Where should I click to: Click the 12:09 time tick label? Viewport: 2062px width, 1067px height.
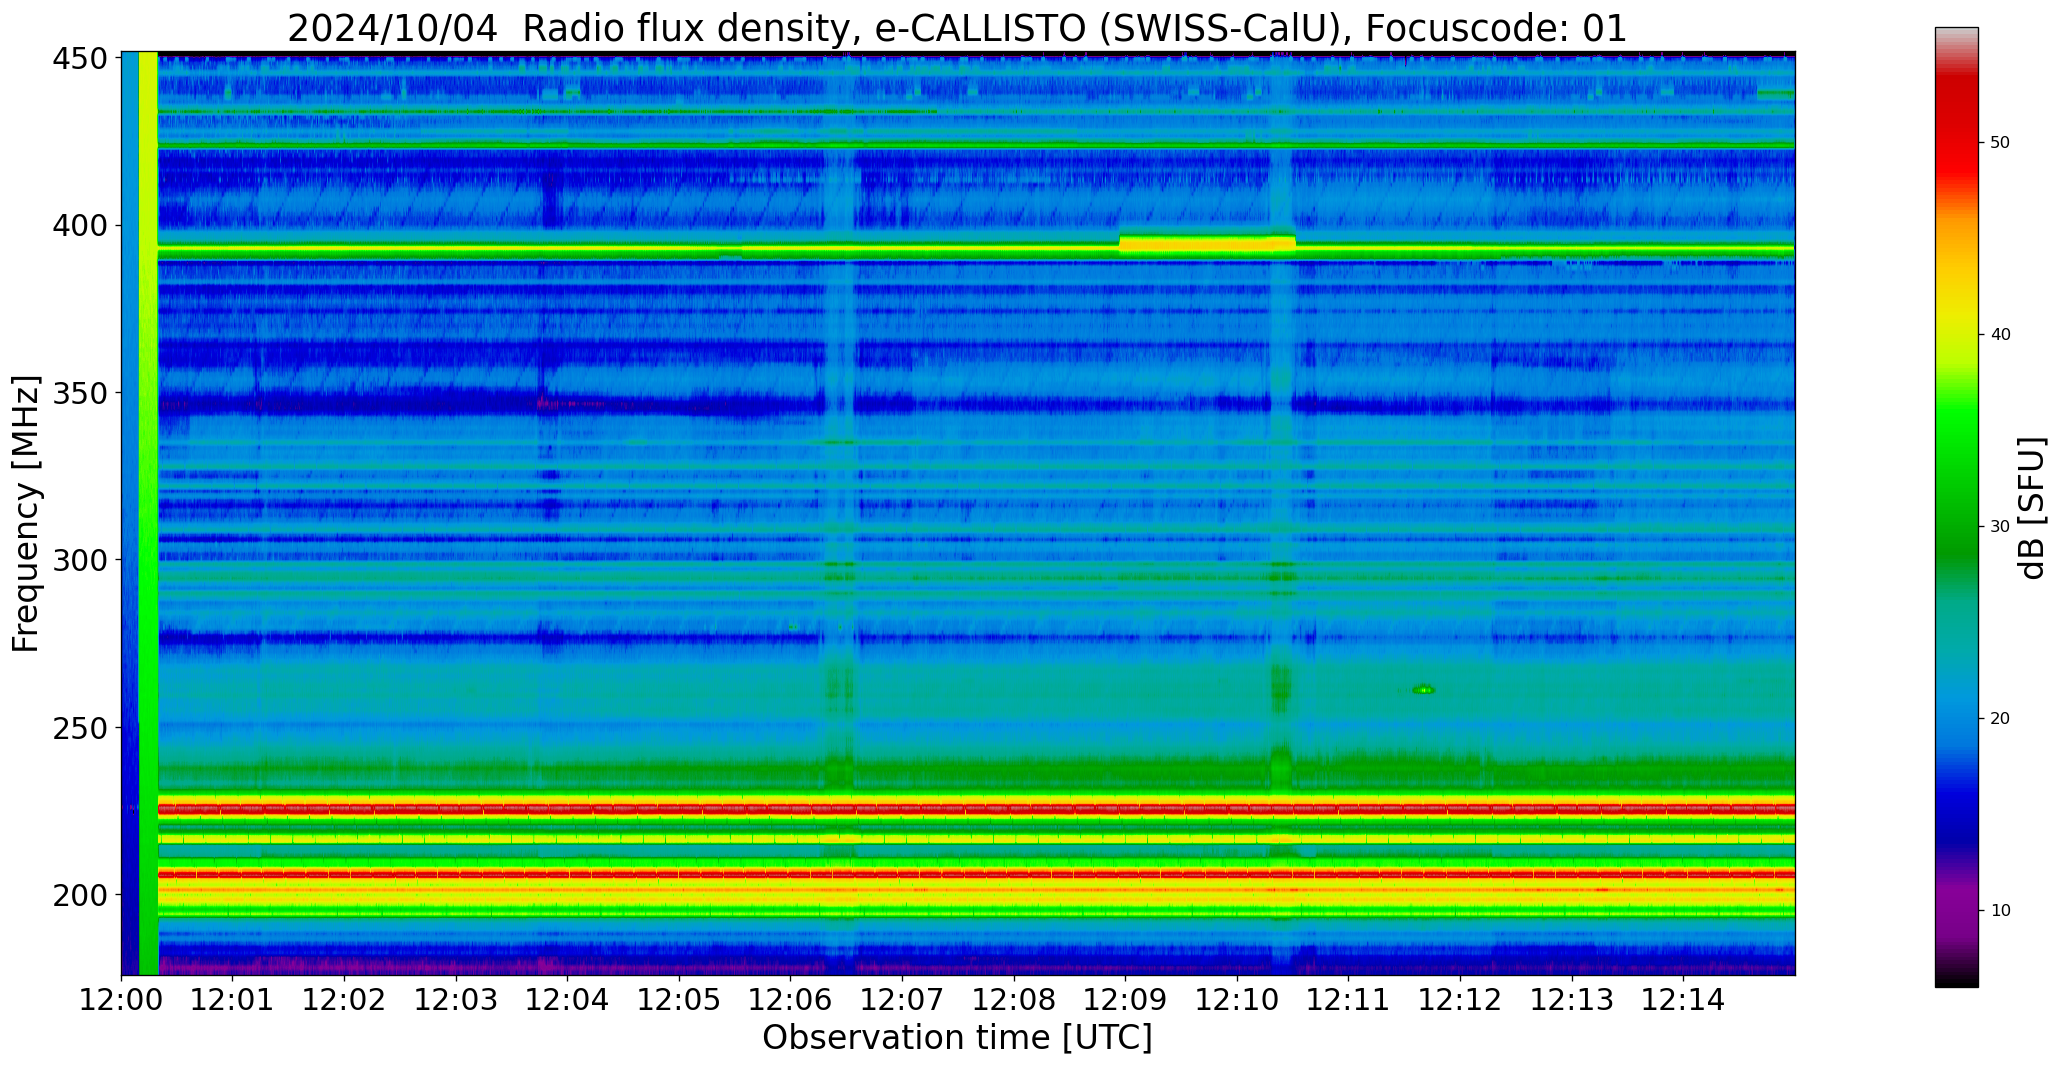pyautogui.click(x=1125, y=1000)
